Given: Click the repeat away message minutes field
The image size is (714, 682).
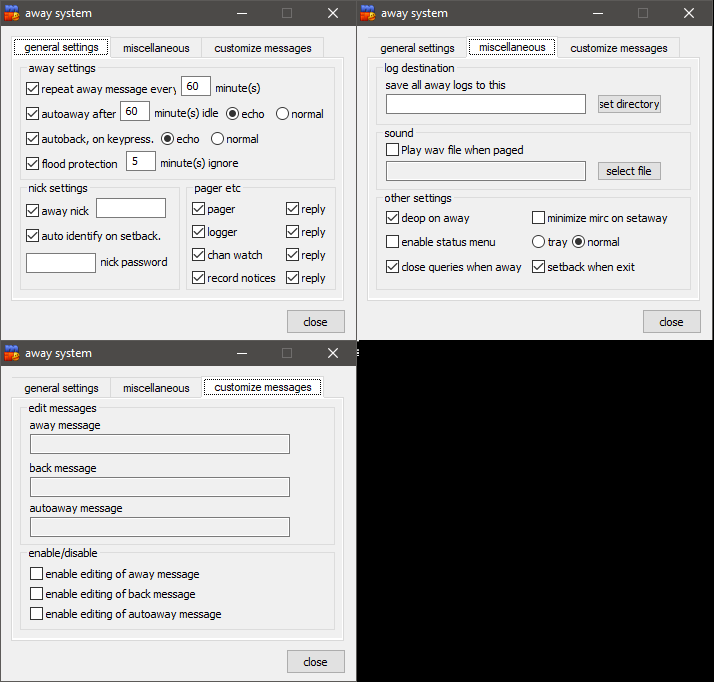Looking at the screenshot, I should click(196, 86).
